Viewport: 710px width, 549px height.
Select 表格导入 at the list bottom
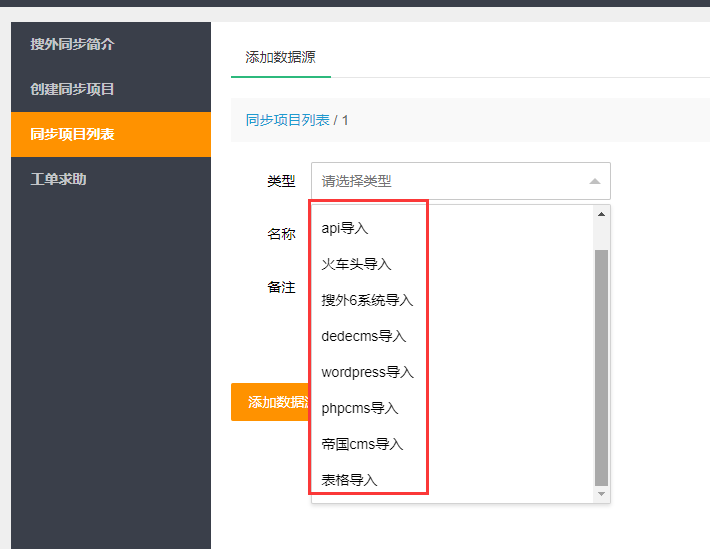tap(349, 480)
